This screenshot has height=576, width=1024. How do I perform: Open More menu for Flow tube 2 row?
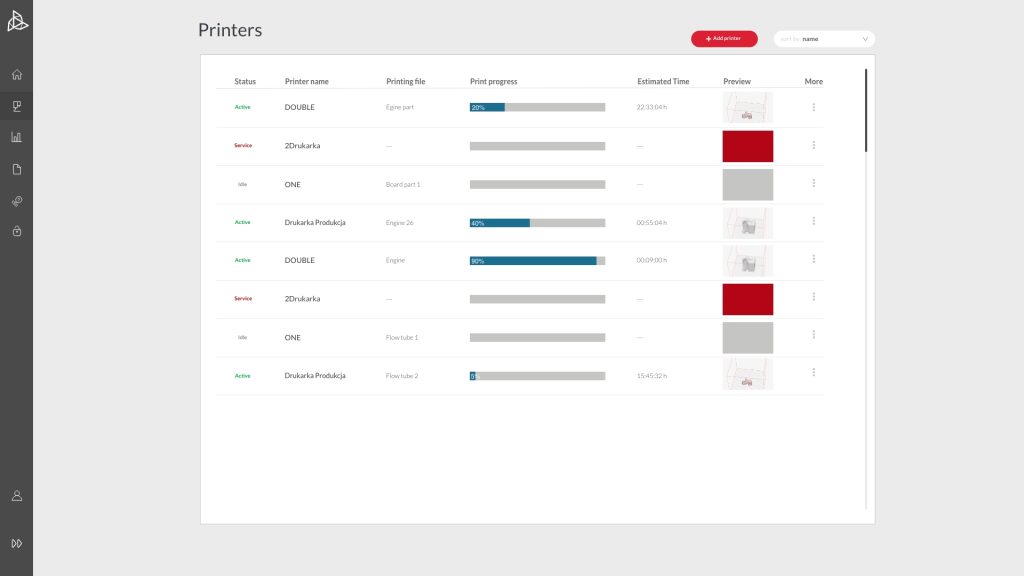[814, 372]
